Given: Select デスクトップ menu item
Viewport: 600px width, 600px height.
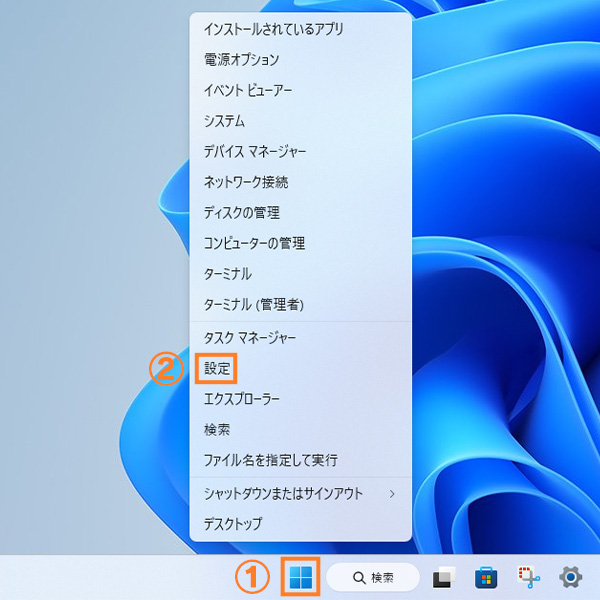Looking at the screenshot, I should (x=301, y=524).
